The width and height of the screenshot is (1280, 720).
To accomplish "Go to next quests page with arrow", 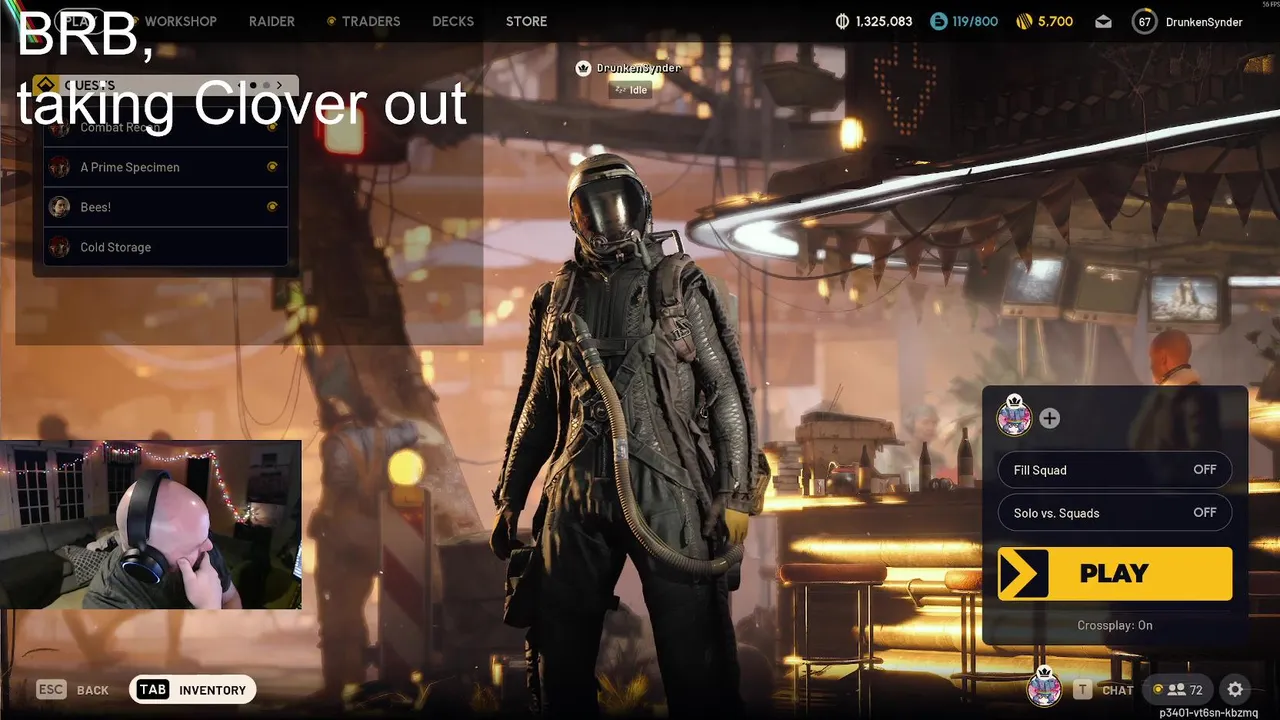I will pyautogui.click(x=279, y=85).
